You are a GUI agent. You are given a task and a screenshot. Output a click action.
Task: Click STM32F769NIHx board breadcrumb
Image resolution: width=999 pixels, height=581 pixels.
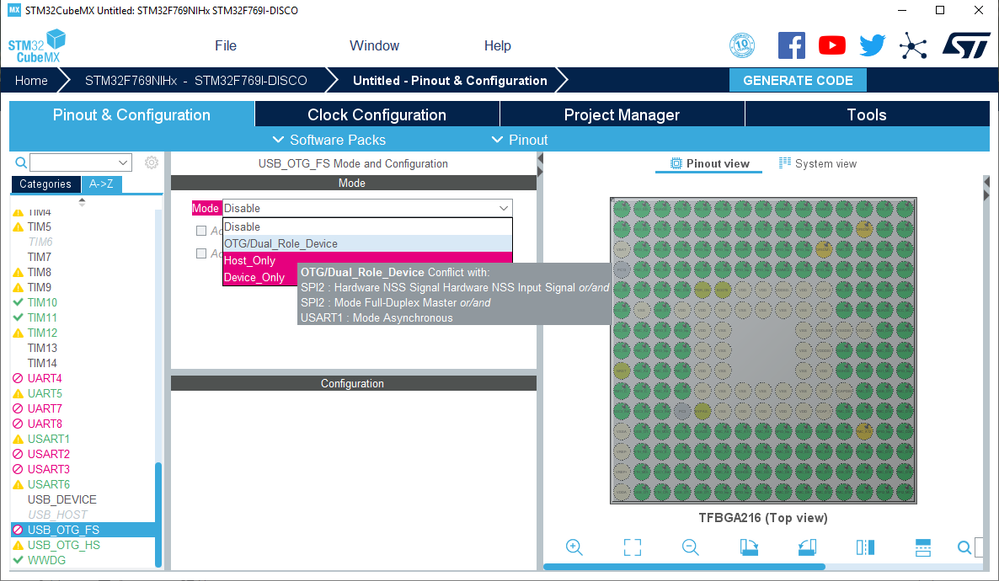click(x=196, y=80)
